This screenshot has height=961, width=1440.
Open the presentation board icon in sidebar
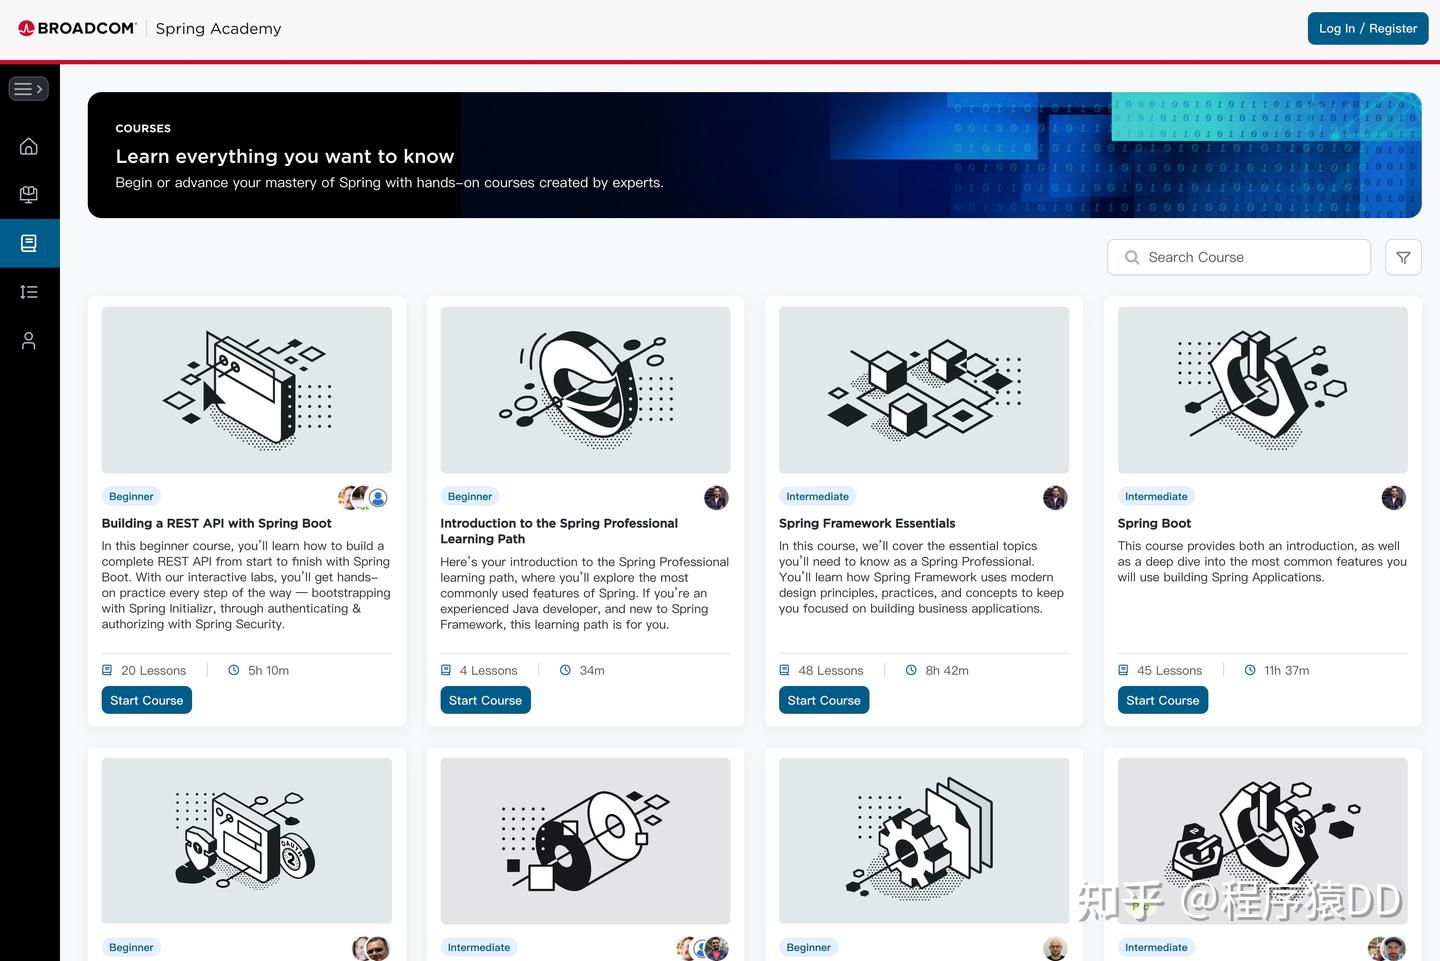[x=29, y=194]
